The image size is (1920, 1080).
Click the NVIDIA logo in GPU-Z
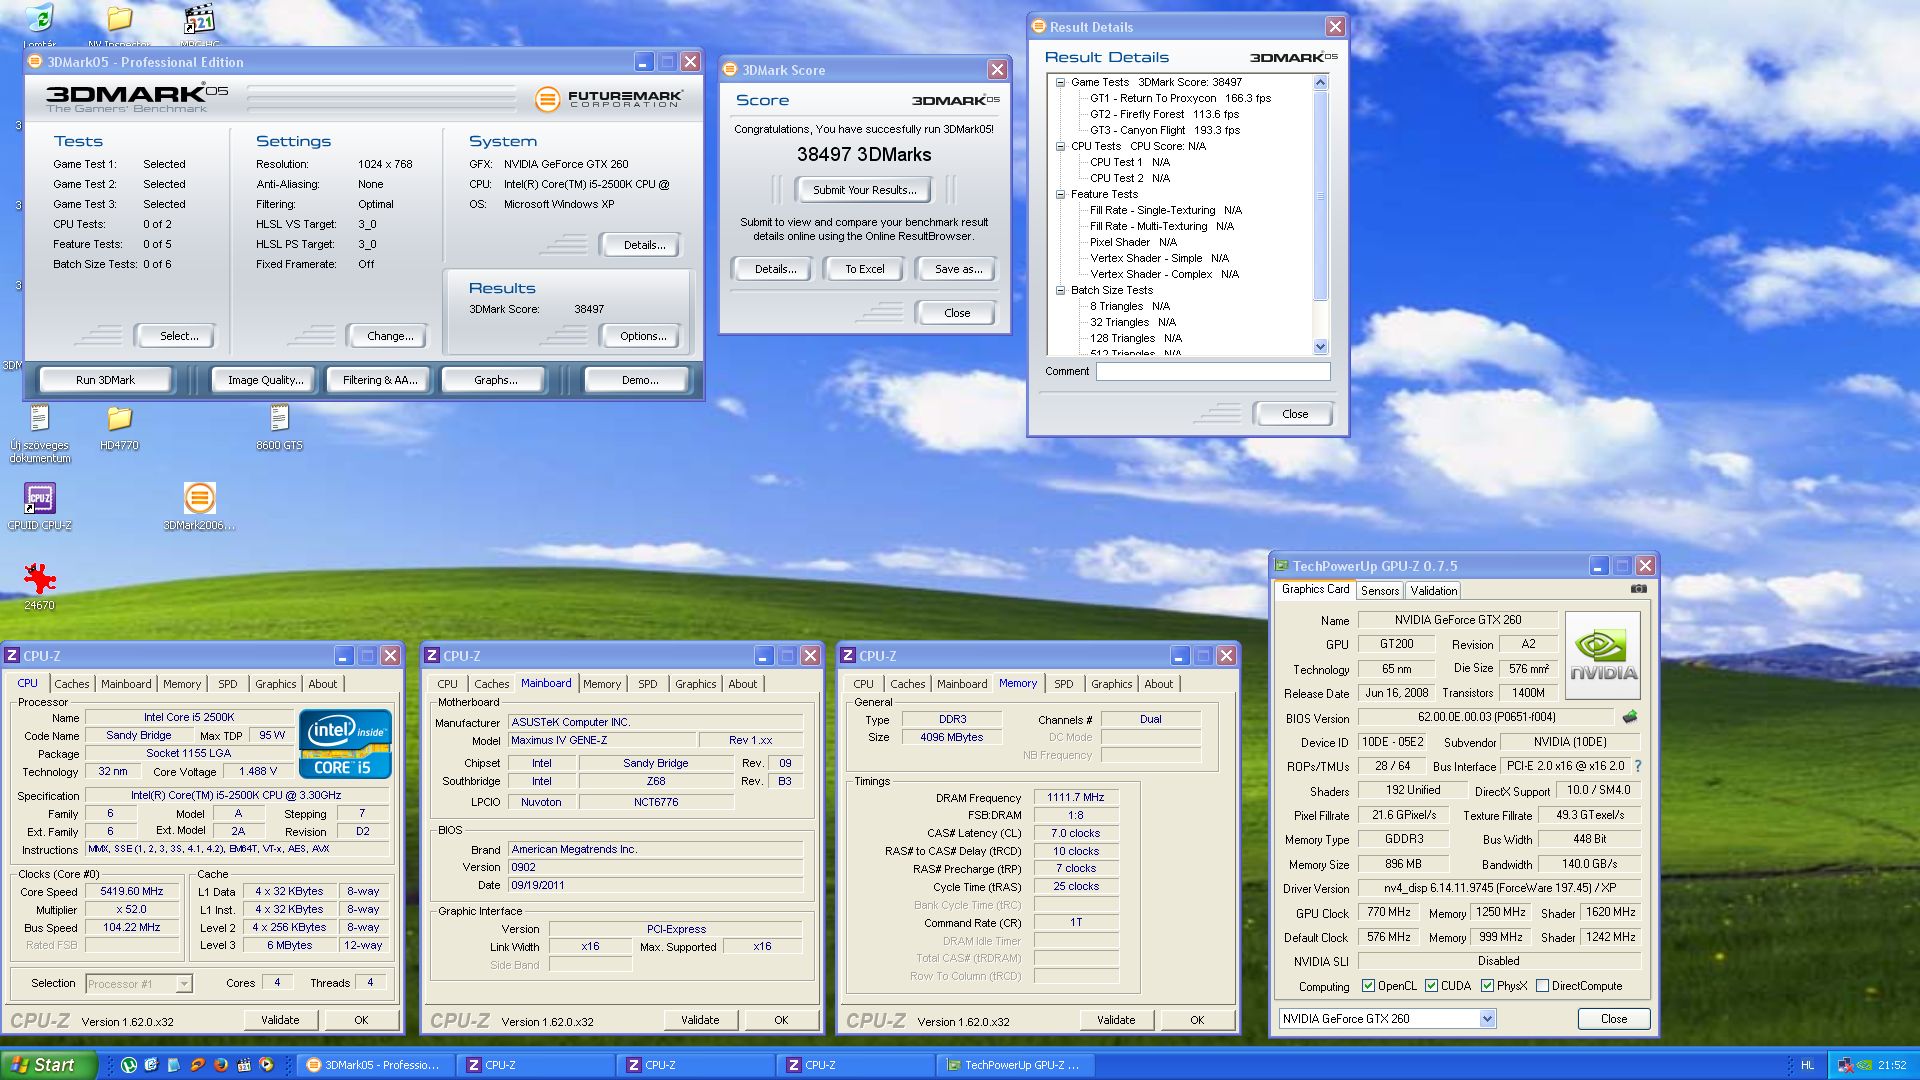pos(1602,655)
